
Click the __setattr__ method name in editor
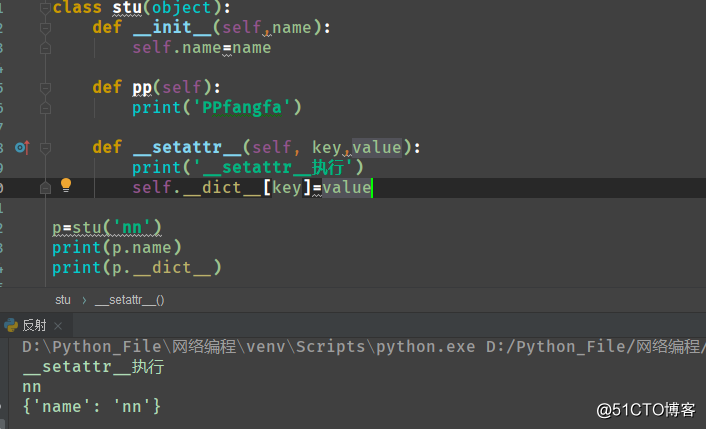point(187,147)
